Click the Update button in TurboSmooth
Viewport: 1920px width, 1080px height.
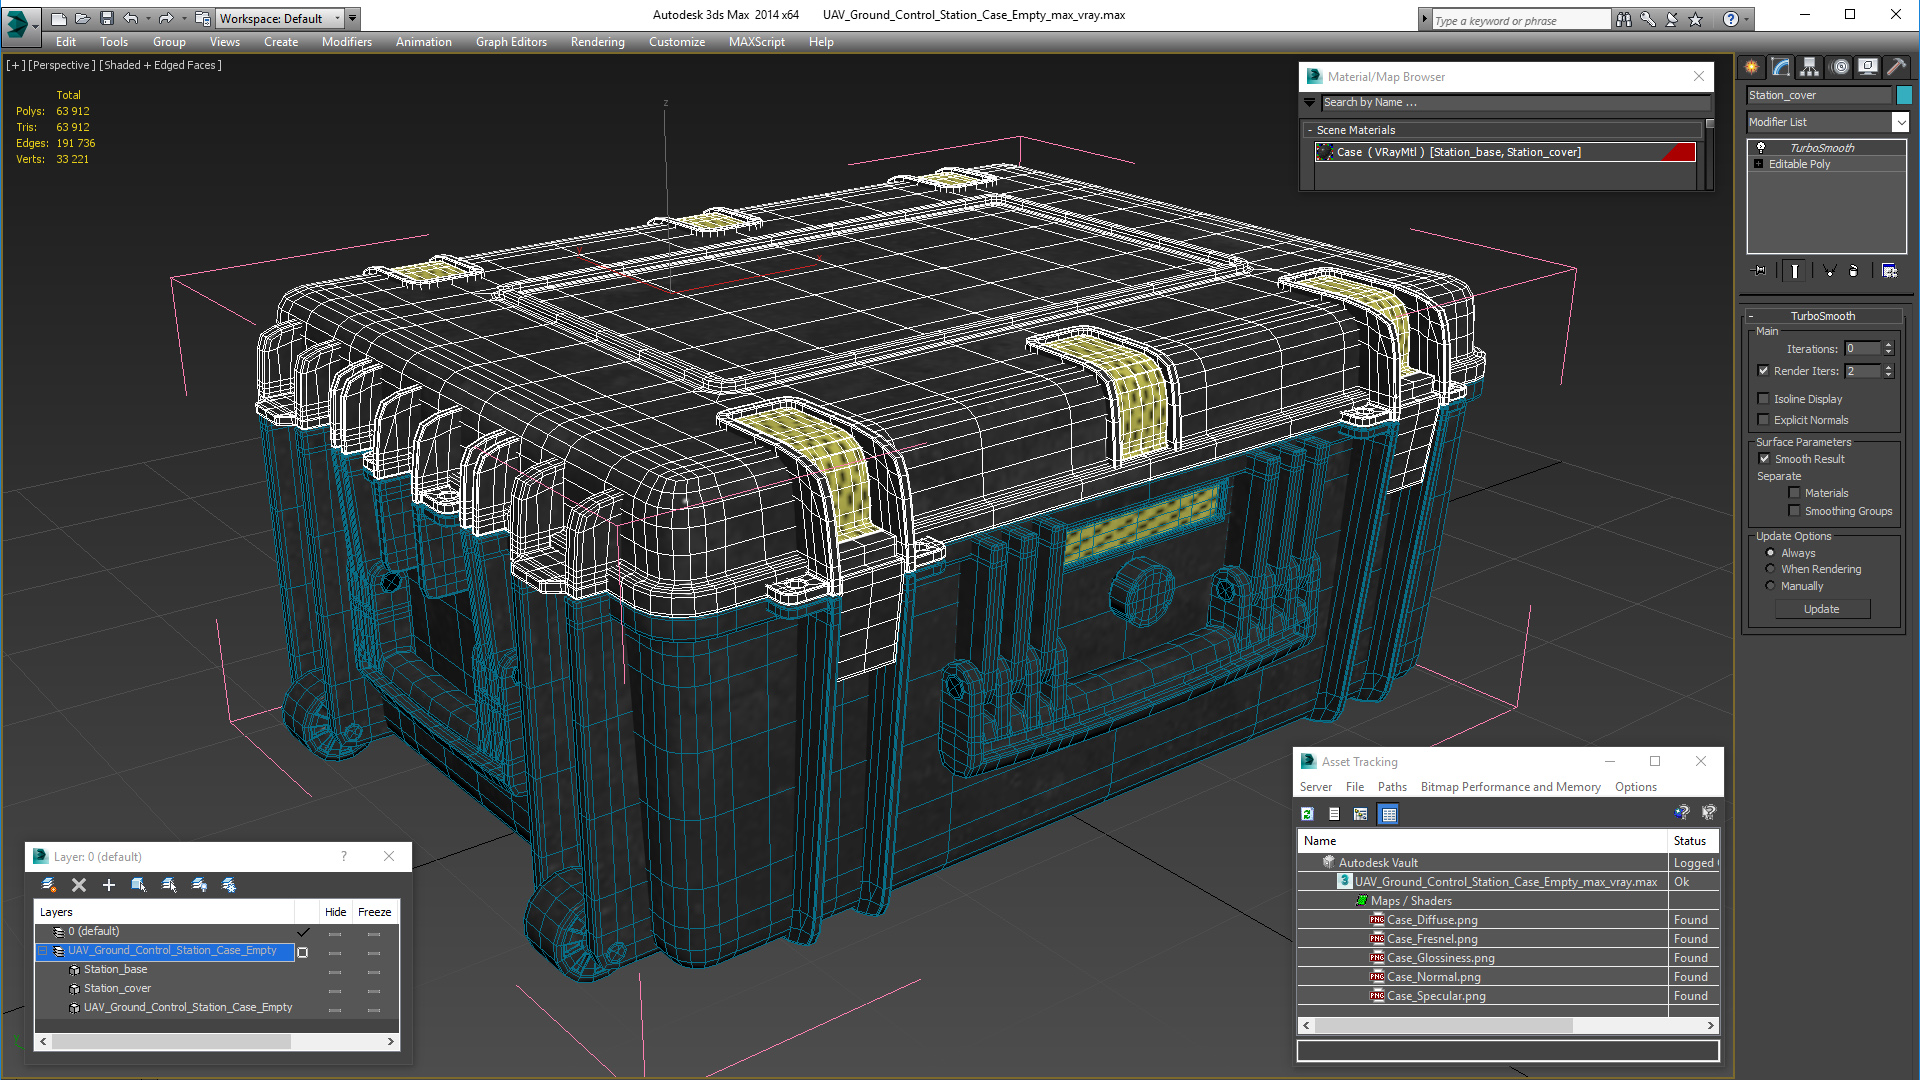point(1821,609)
